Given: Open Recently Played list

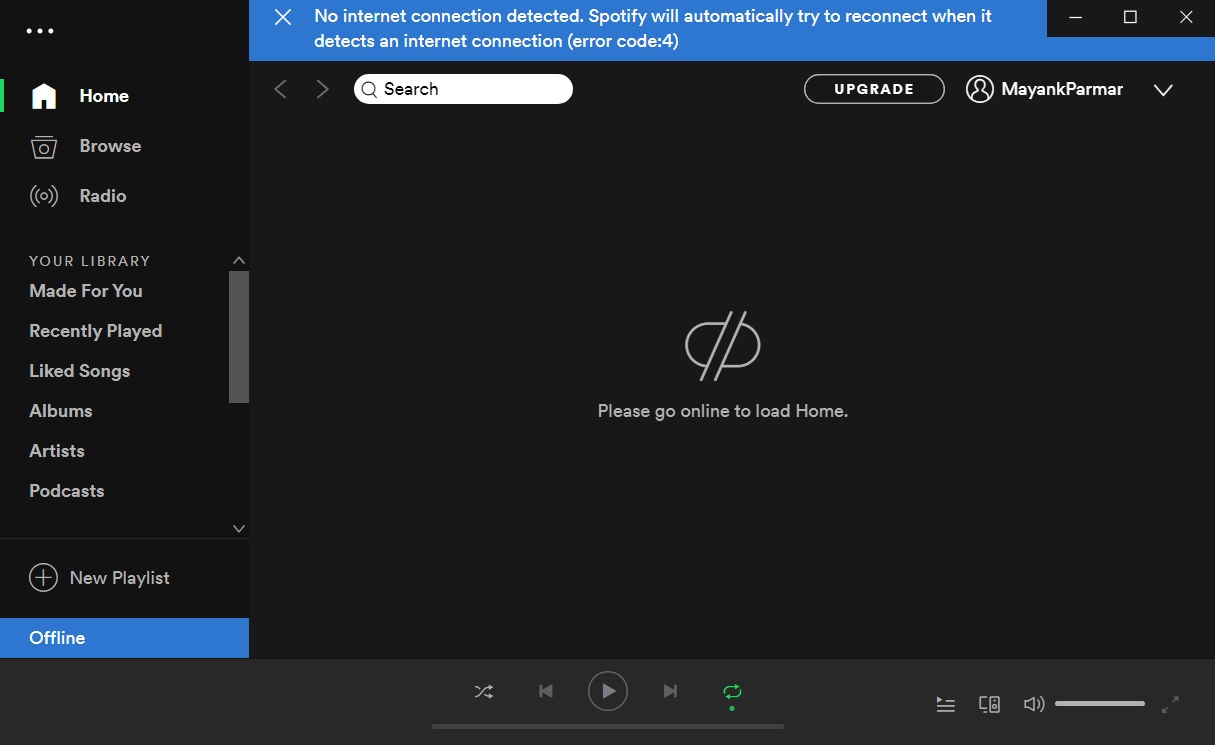Looking at the screenshot, I should [x=96, y=331].
